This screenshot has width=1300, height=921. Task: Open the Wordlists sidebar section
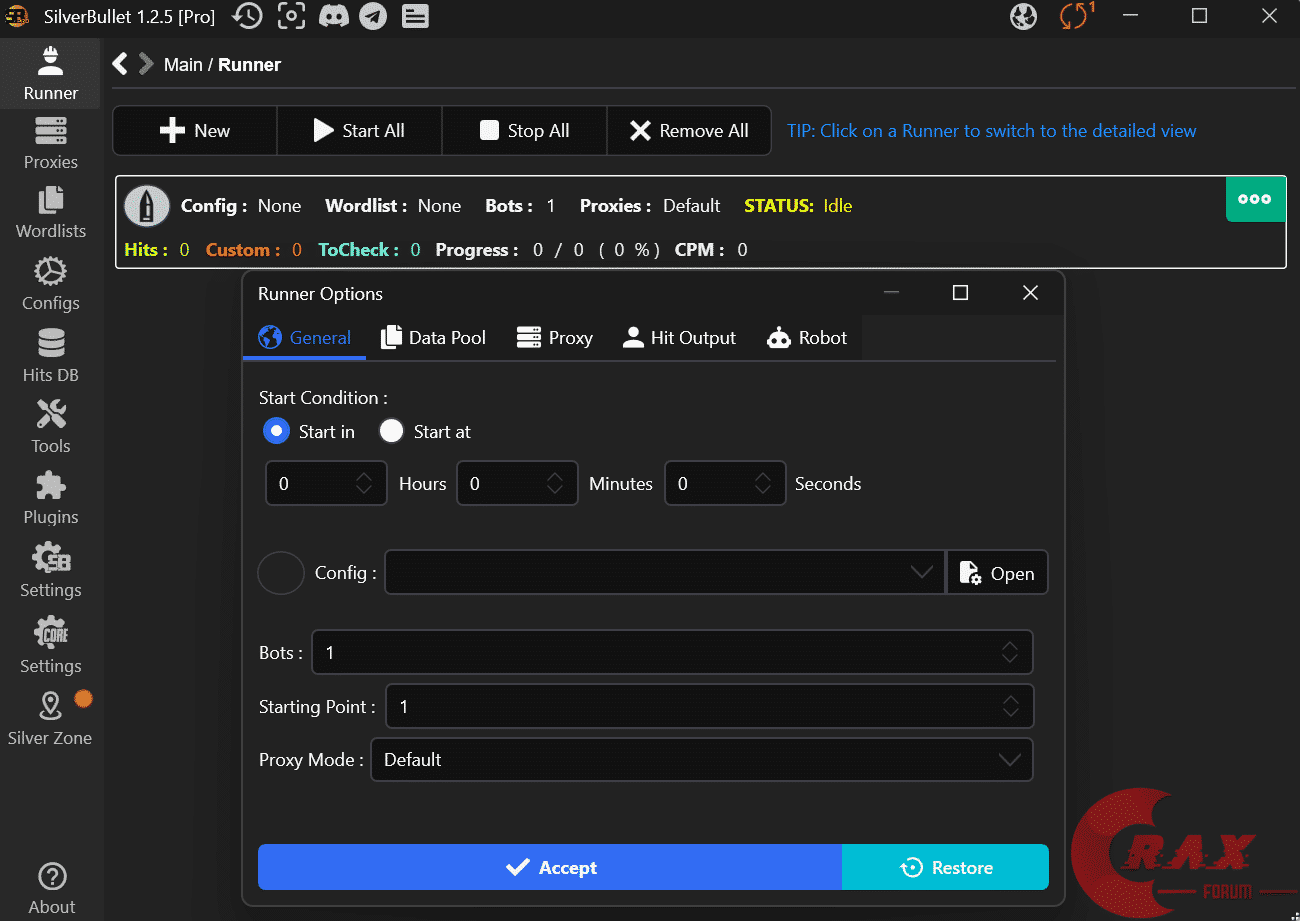click(x=50, y=213)
